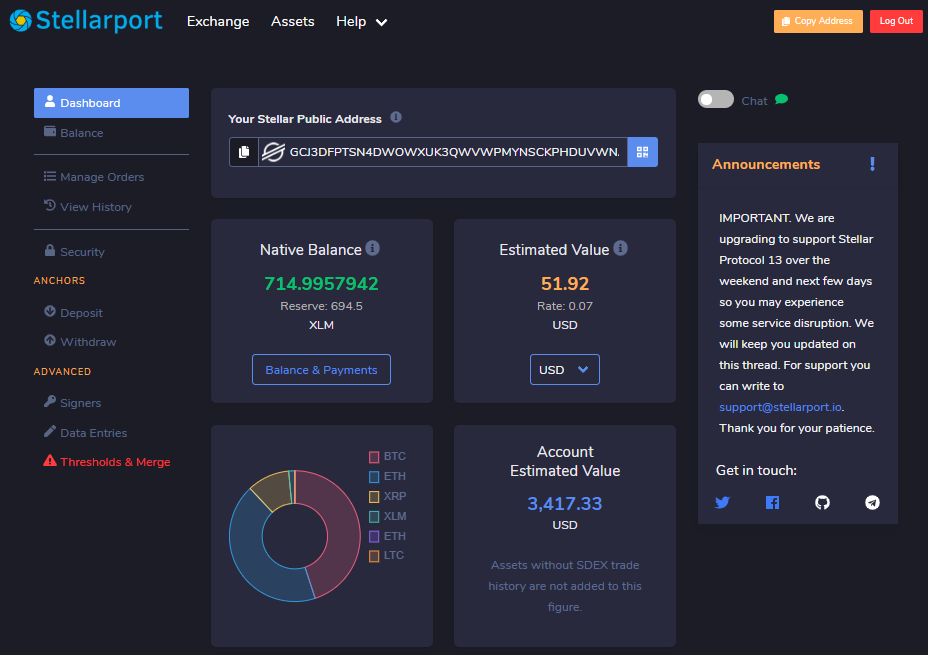Select Manage Orders in the sidebar

click(101, 177)
